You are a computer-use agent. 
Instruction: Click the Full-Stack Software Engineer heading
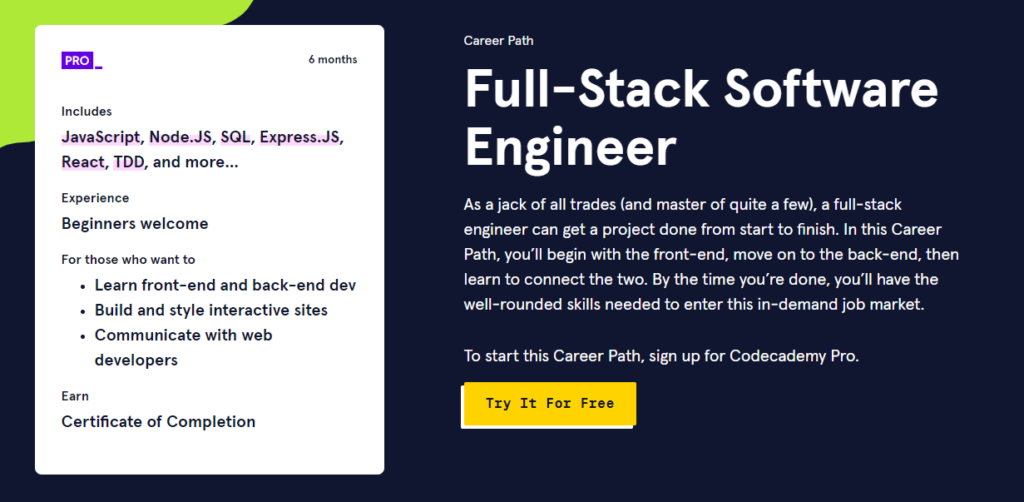pyautogui.click(x=700, y=119)
